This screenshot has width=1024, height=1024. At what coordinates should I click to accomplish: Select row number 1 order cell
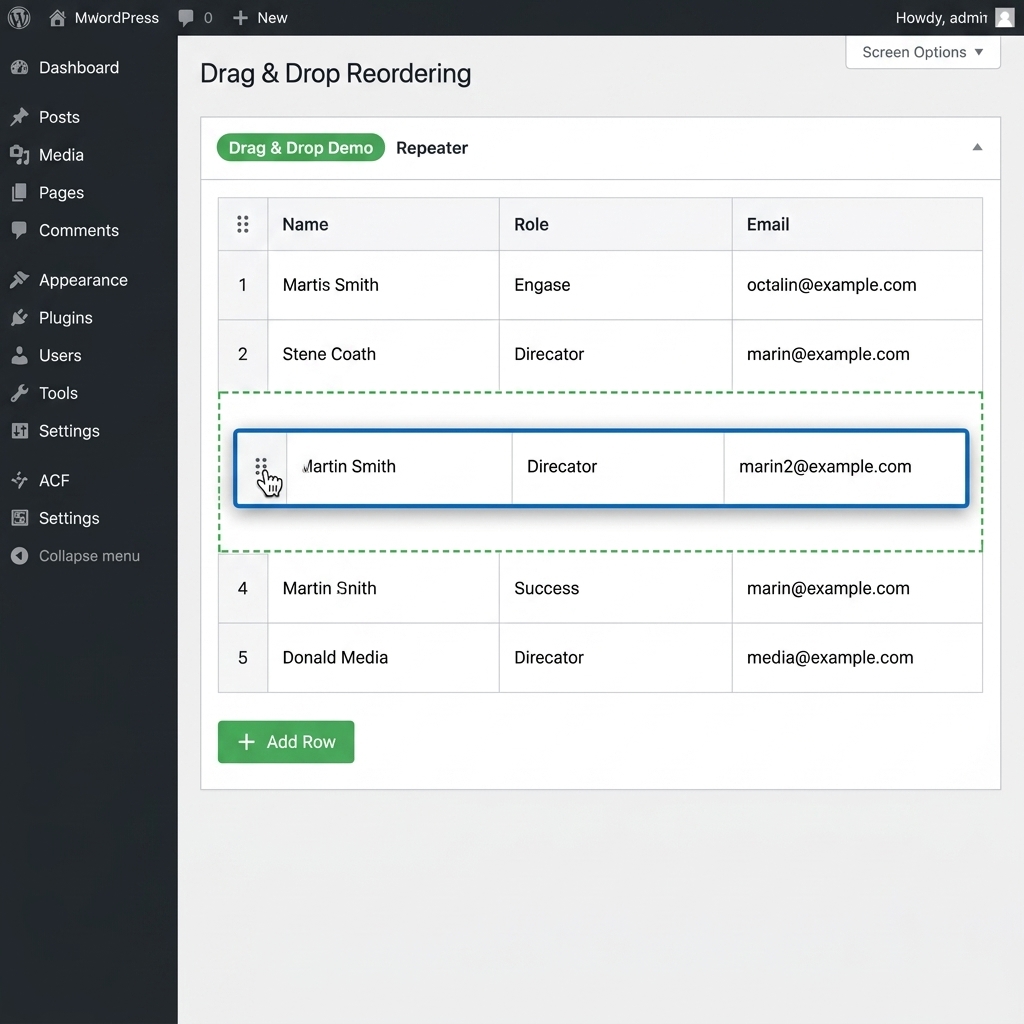pyautogui.click(x=243, y=285)
